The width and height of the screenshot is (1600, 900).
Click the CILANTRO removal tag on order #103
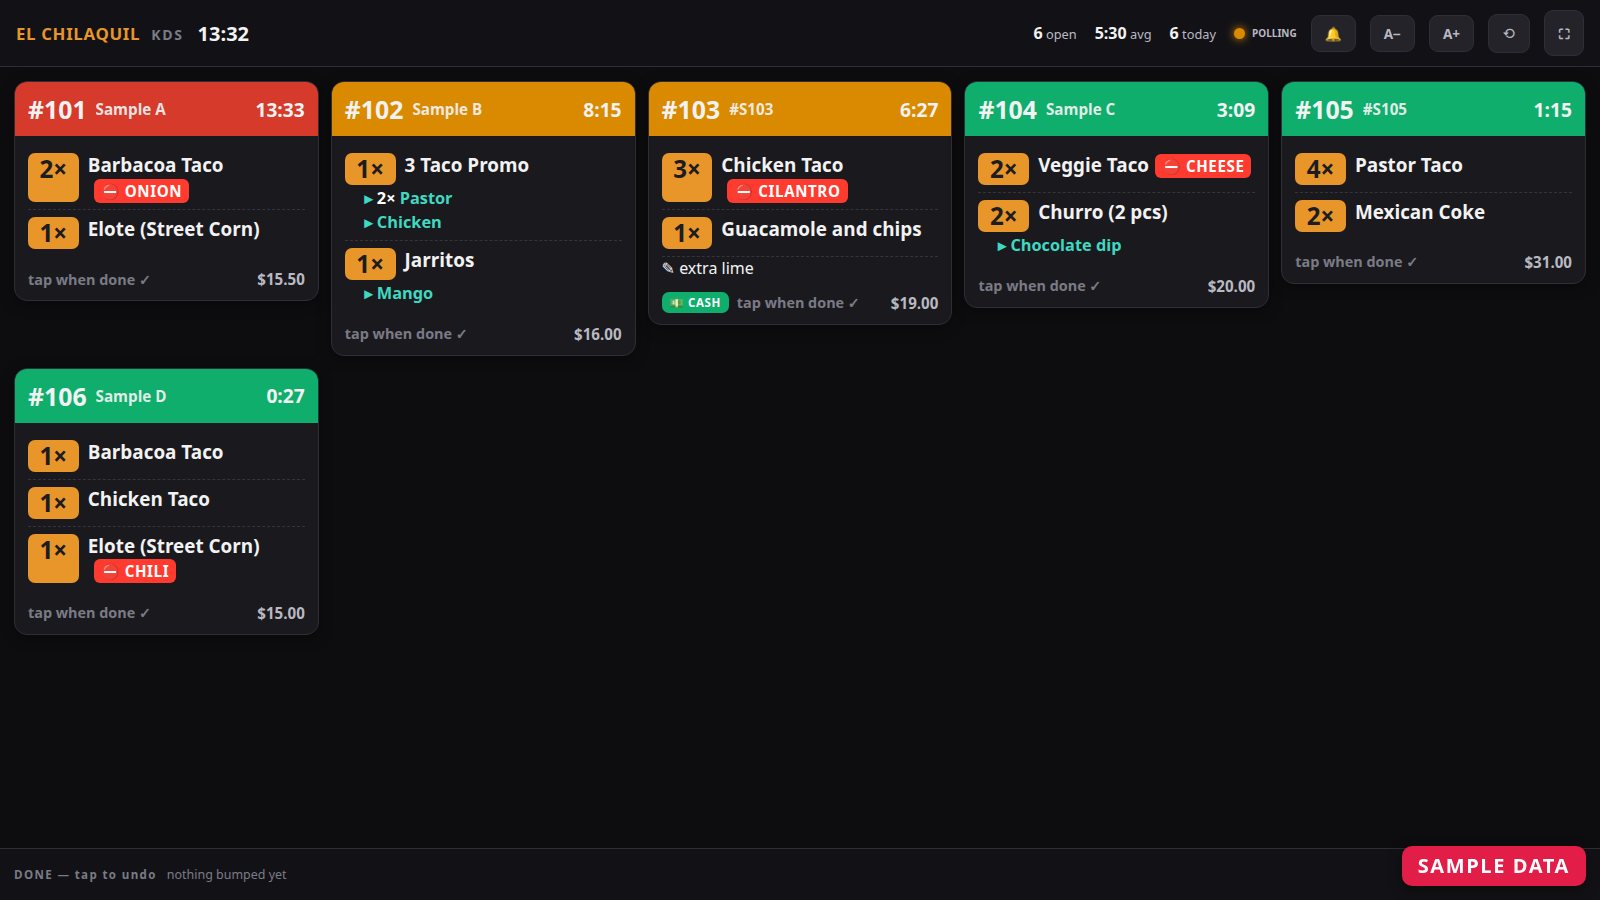pyautogui.click(x=787, y=191)
